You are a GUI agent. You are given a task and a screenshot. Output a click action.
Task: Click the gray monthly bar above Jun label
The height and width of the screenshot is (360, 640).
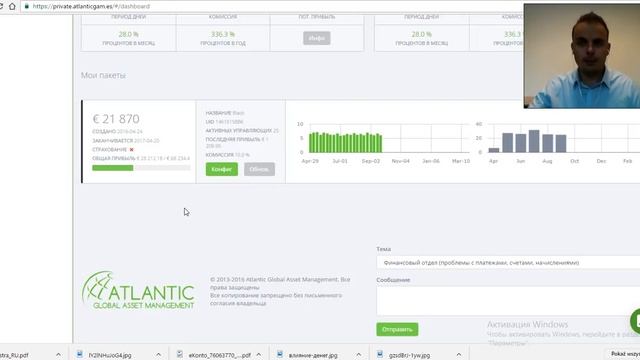pyautogui.click(x=521, y=143)
